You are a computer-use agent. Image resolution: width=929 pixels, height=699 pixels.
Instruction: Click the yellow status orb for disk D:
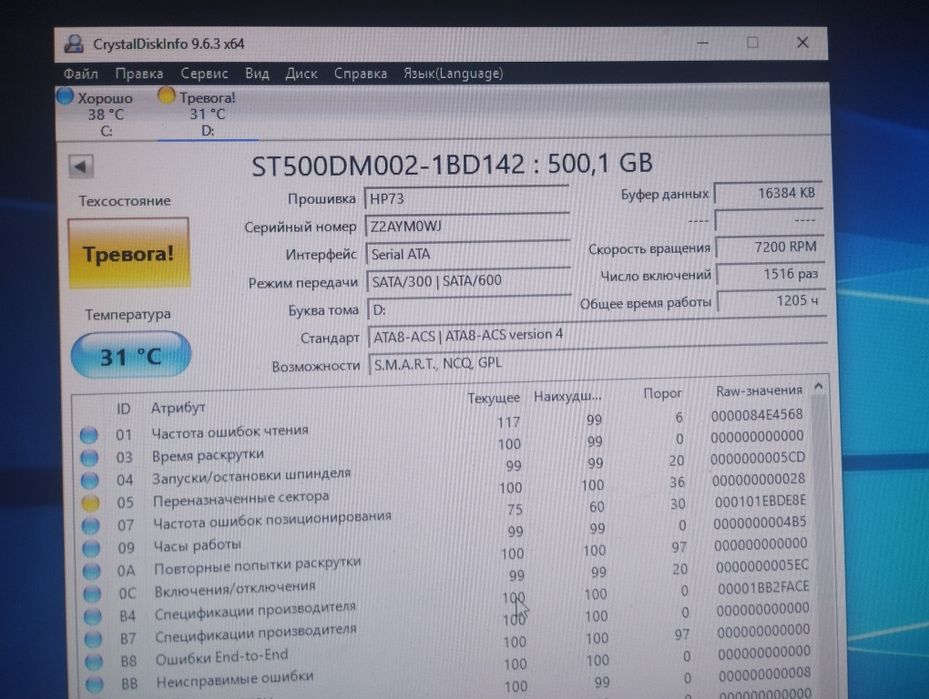tap(166, 95)
